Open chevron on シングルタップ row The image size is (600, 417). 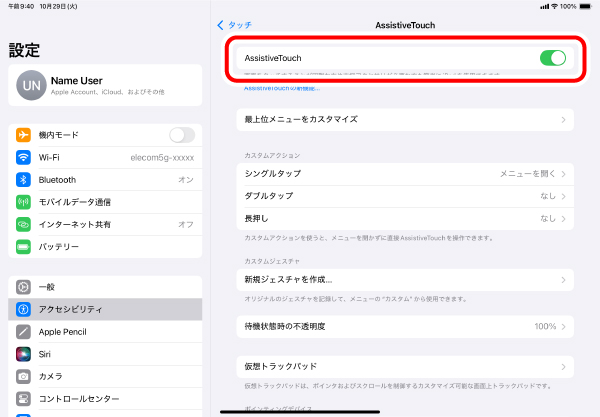click(x=563, y=174)
